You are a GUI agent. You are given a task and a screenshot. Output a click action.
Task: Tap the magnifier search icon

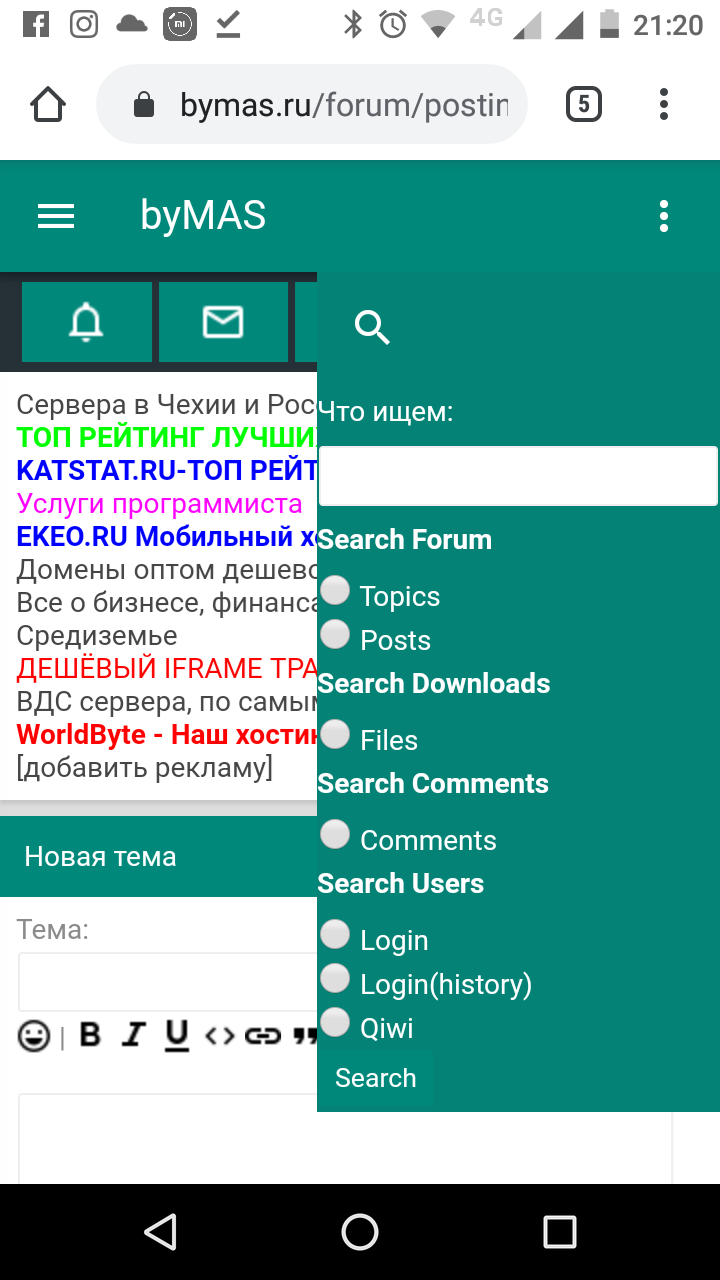click(x=372, y=327)
